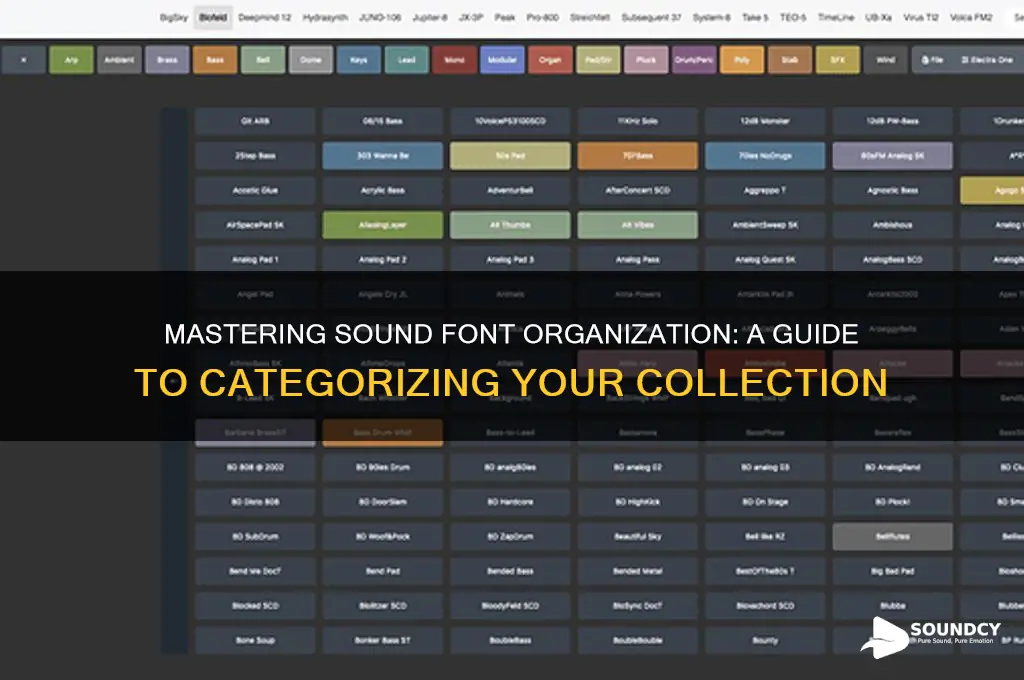Choose the AdventurBell patch
Viewport: 1024px width, 680px height.
(510, 191)
